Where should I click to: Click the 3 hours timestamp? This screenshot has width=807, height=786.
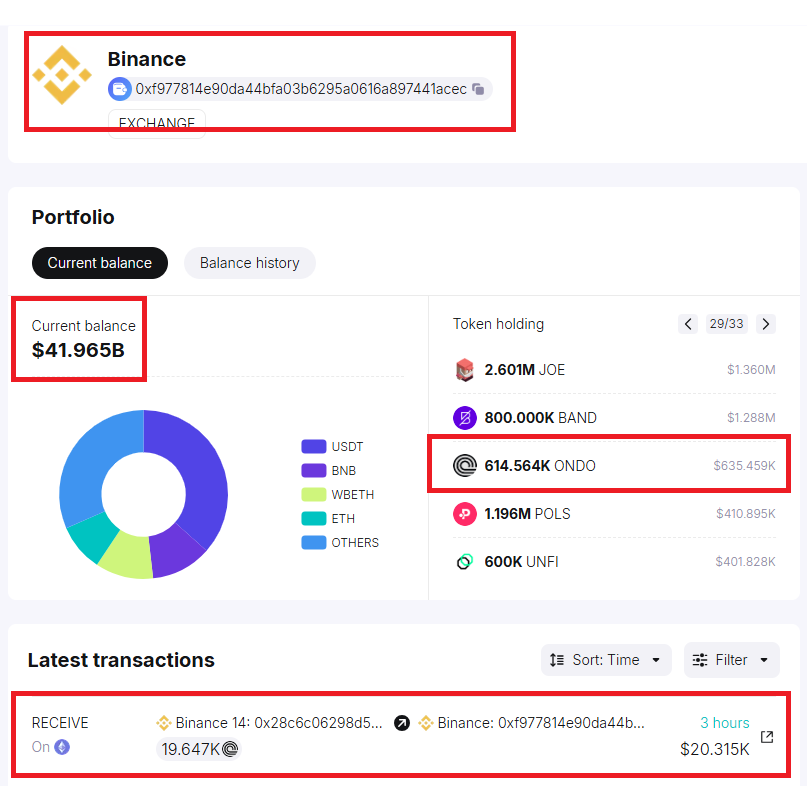pyautogui.click(x=725, y=723)
